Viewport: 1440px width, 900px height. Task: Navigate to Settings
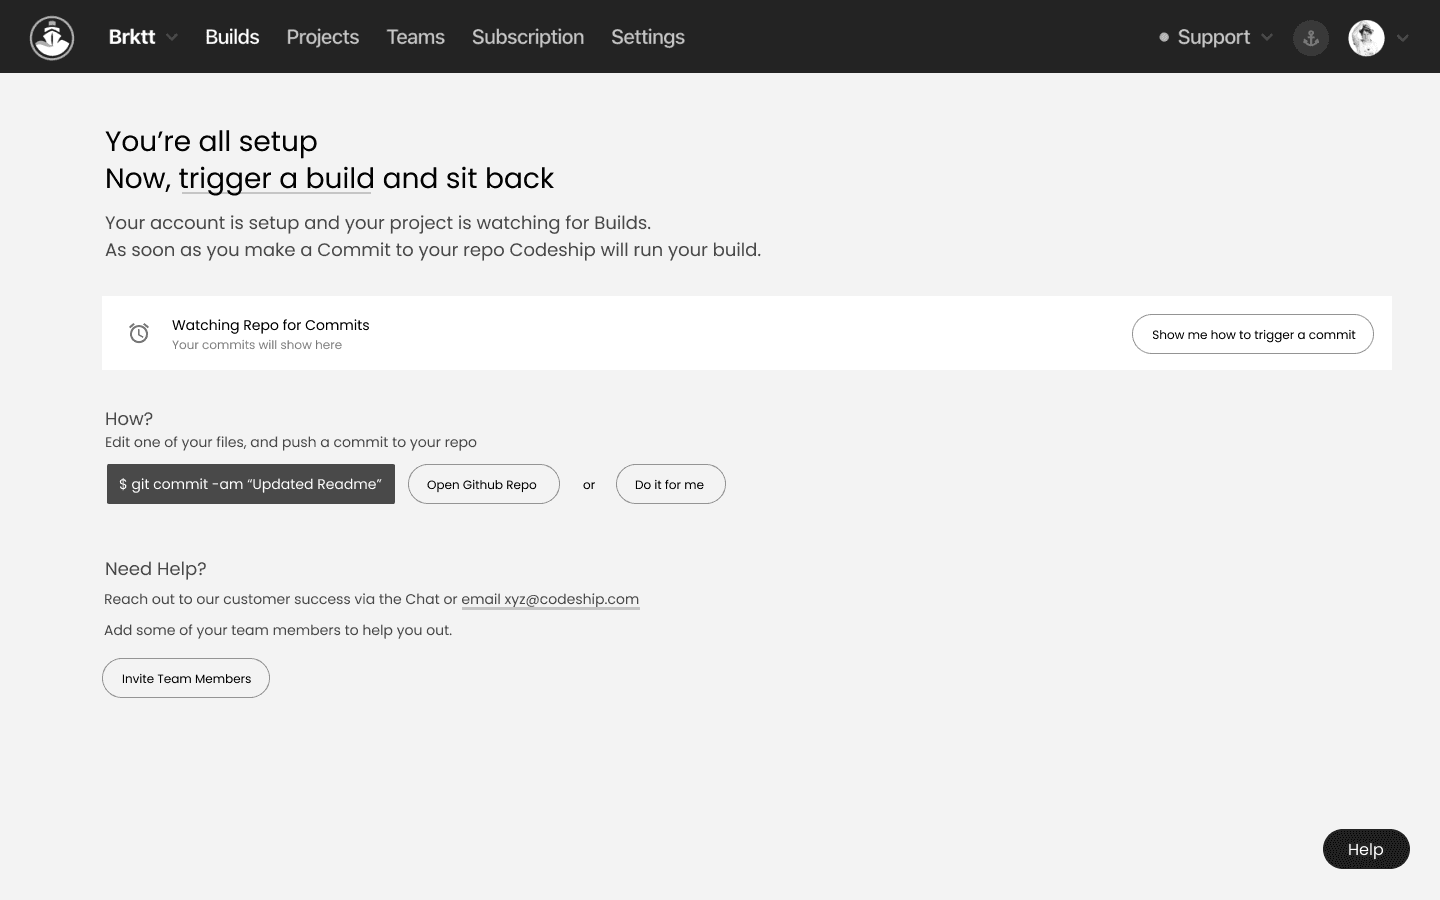pyautogui.click(x=648, y=37)
